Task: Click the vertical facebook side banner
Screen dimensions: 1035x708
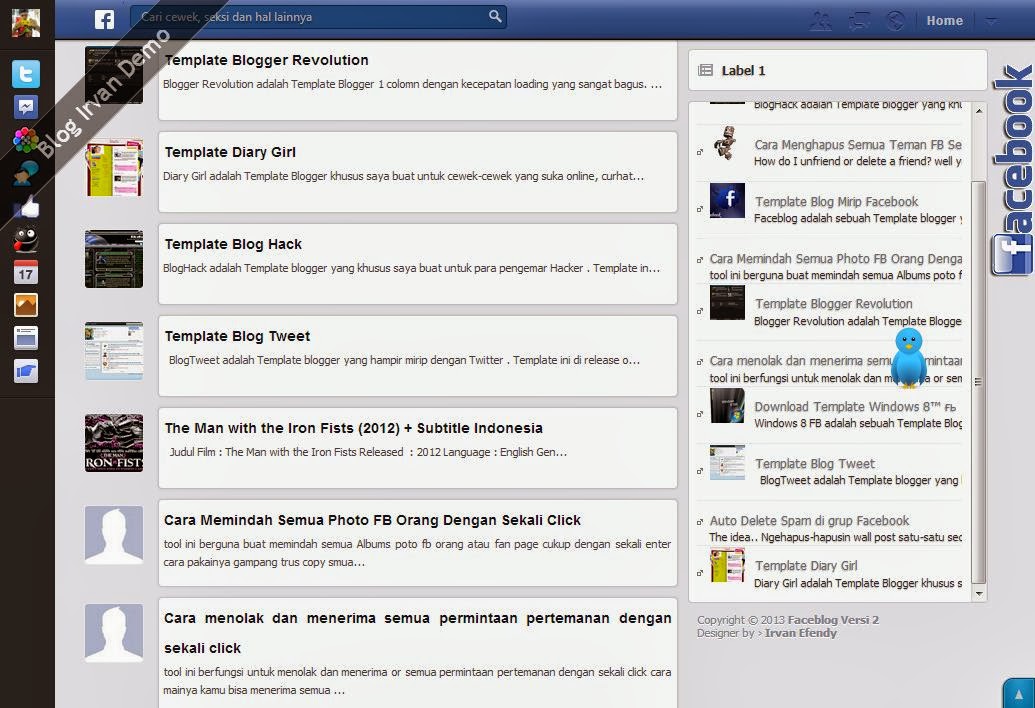Action: (x=1013, y=170)
